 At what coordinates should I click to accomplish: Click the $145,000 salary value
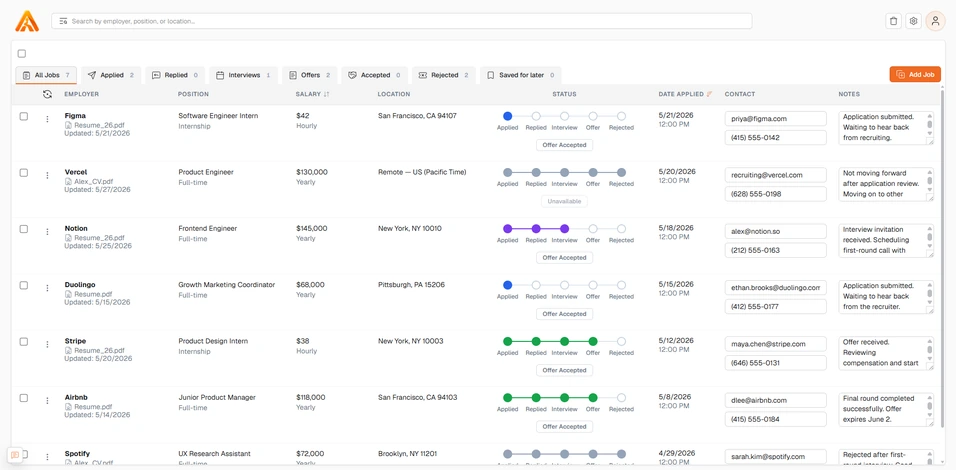[312, 229]
